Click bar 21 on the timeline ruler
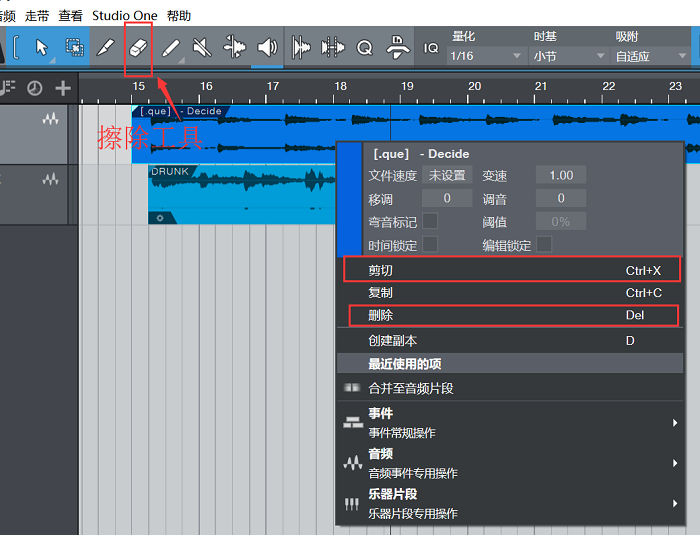This screenshot has width=700, height=535. pos(541,86)
